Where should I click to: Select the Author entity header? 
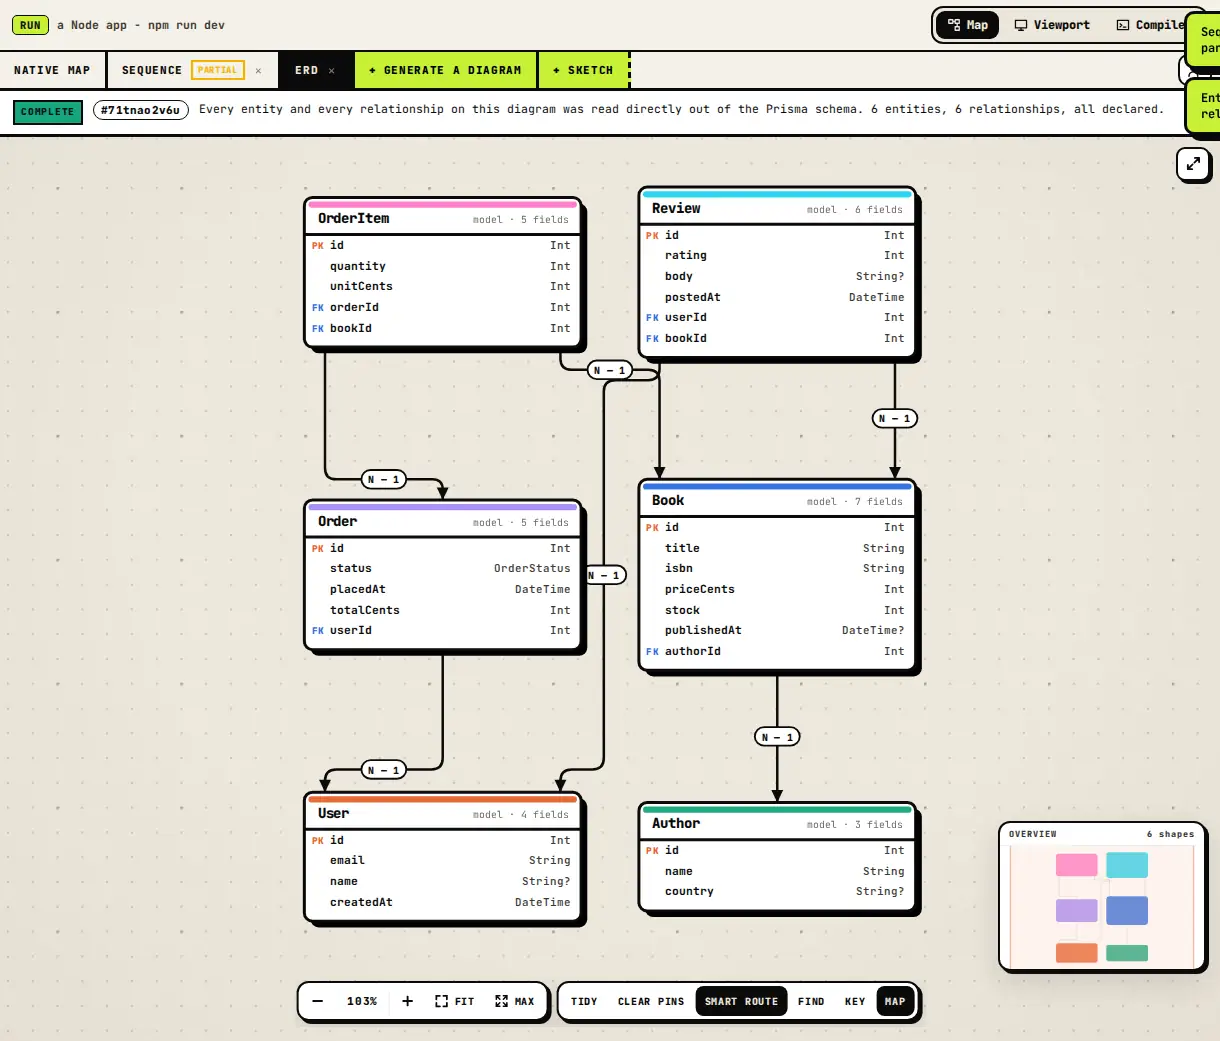(x=777, y=824)
